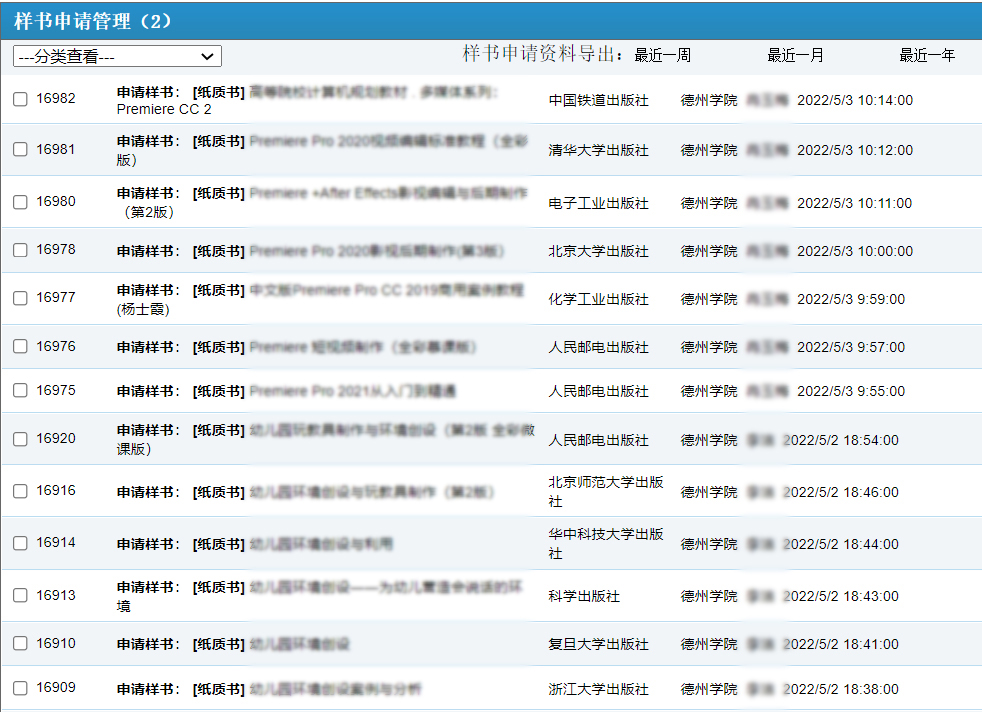Check the box for request 16909
This screenshot has height=712, width=982.
[x=20, y=689]
